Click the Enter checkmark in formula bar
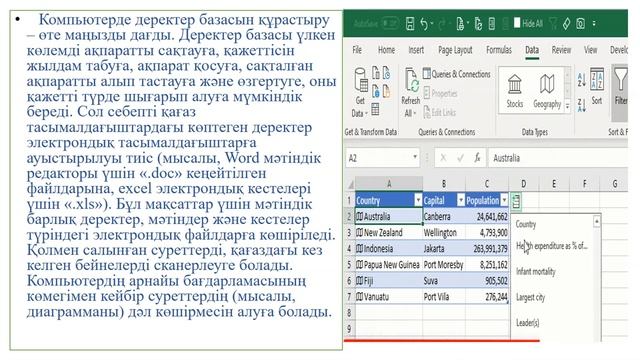The image size is (640, 360). (460, 158)
